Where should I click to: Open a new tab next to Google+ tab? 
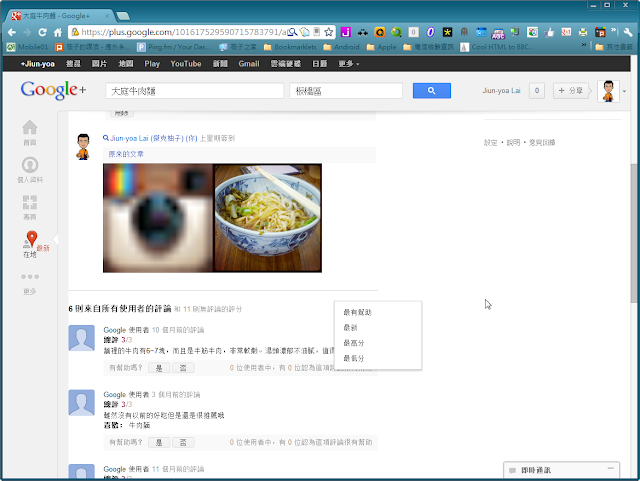[122, 16]
